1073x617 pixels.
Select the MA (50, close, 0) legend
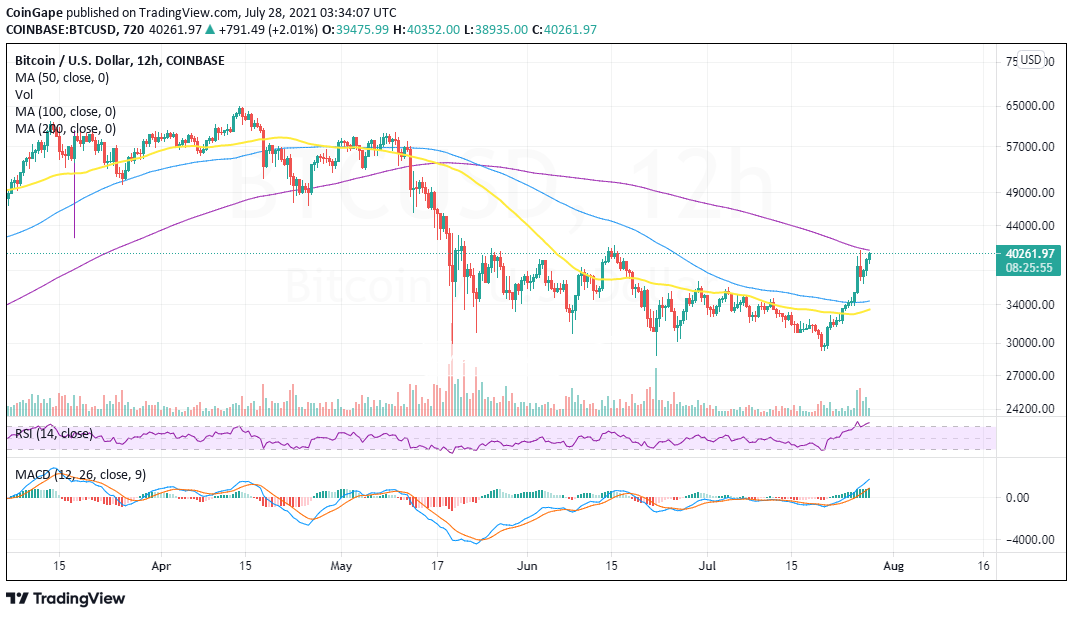point(63,77)
